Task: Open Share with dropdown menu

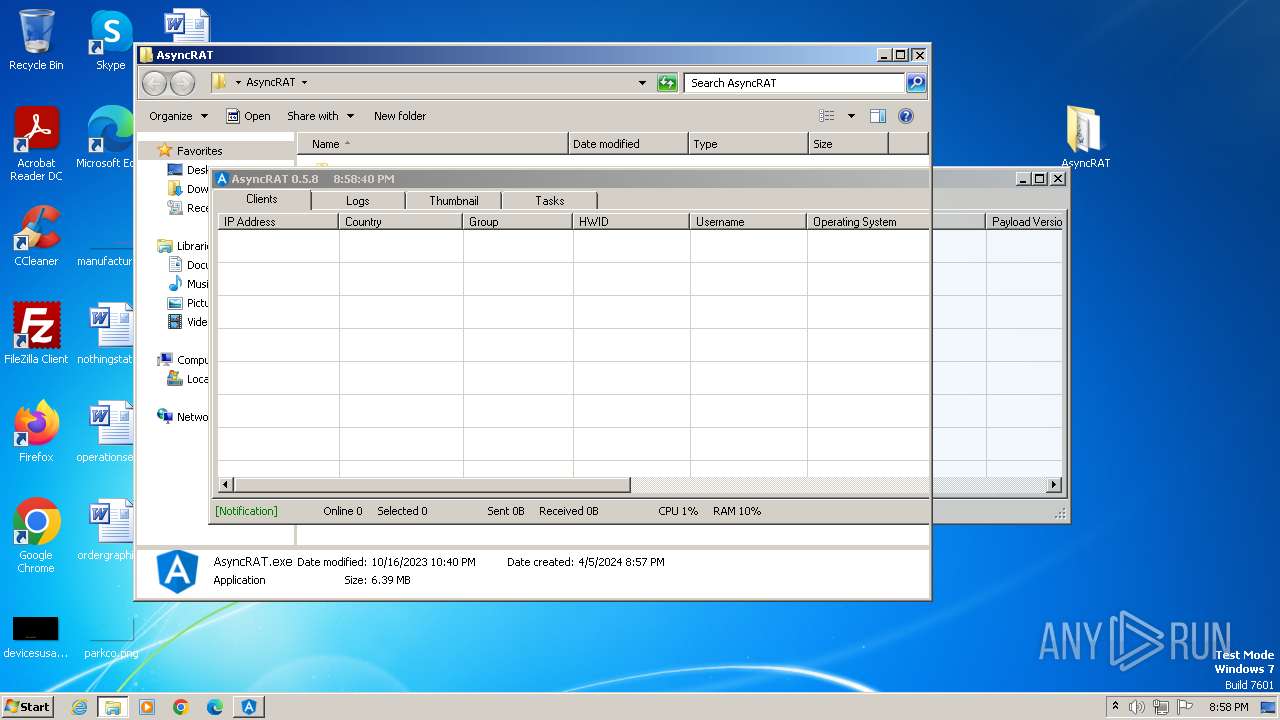Action: tap(320, 116)
